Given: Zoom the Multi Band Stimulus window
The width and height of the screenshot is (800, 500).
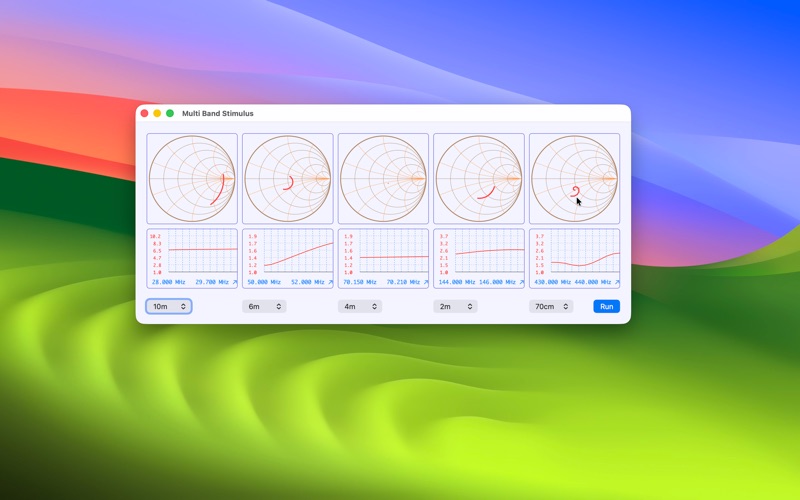Looking at the screenshot, I should coord(170,113).
